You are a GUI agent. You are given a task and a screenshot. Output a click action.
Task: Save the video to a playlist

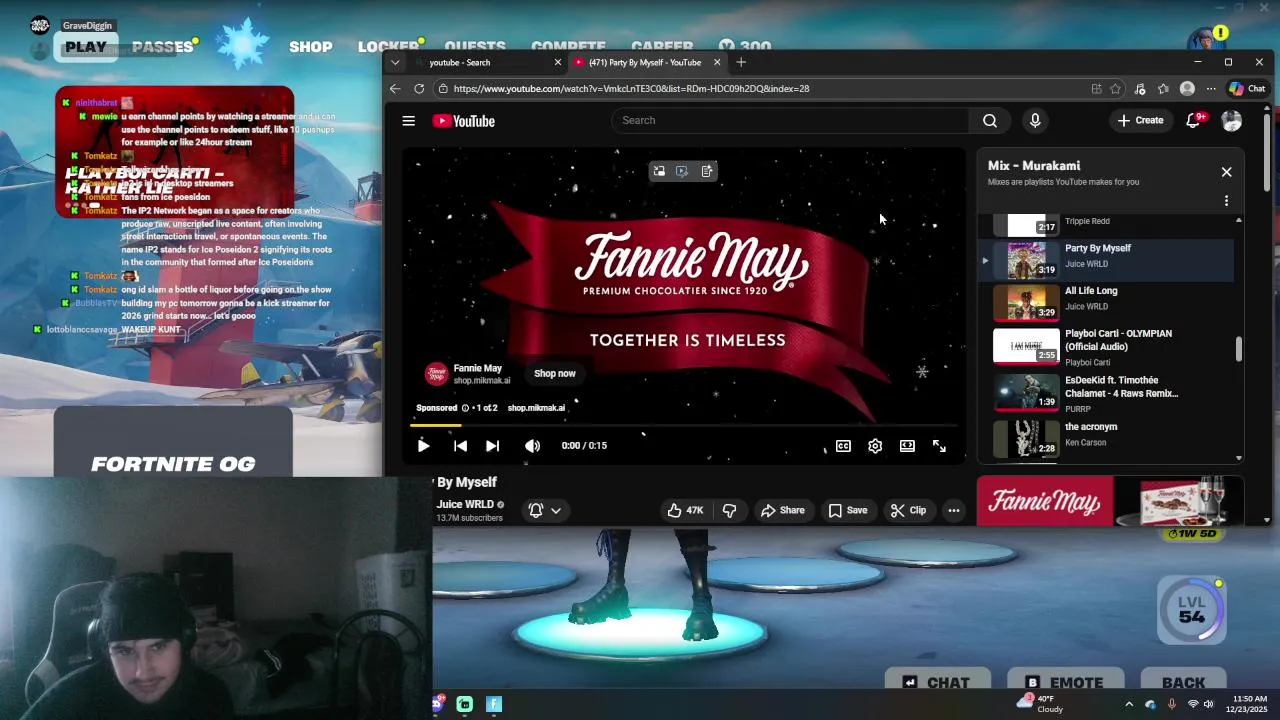pyautogui.click(x=847, y=510)
